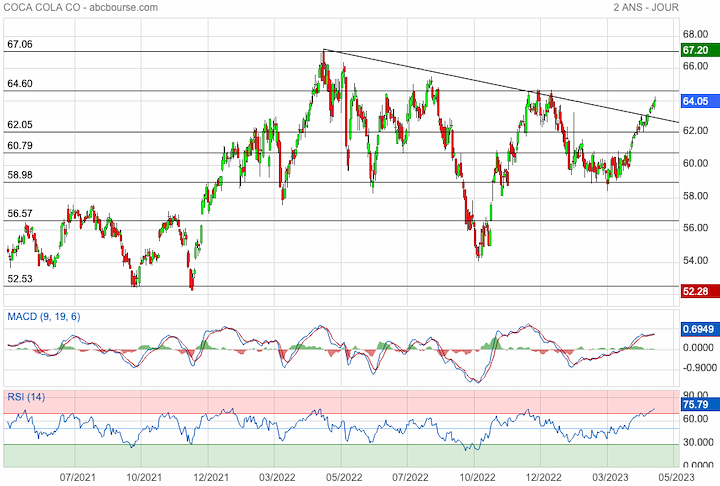The width and height of the screenshot is (720, 486).
Task: Click the 60.00 RSI axis label
Action: click(x=695, y=419)
